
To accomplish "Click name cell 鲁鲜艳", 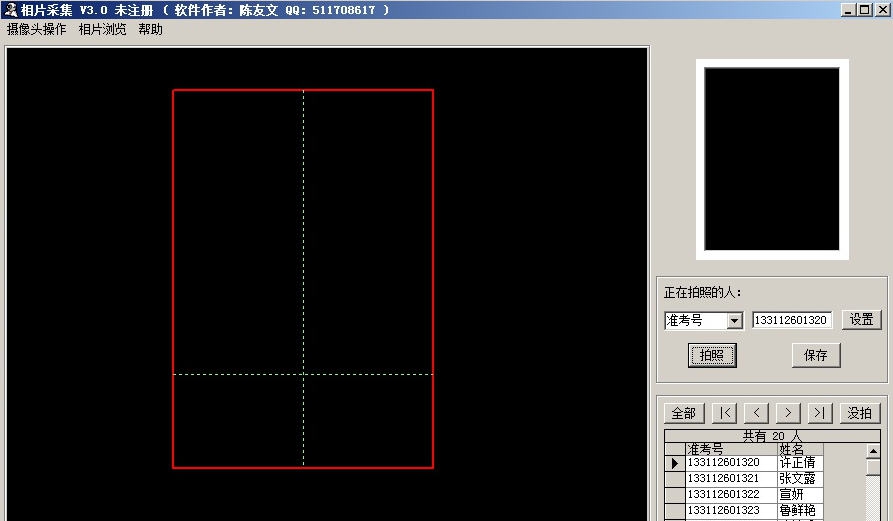I will 800,510.
